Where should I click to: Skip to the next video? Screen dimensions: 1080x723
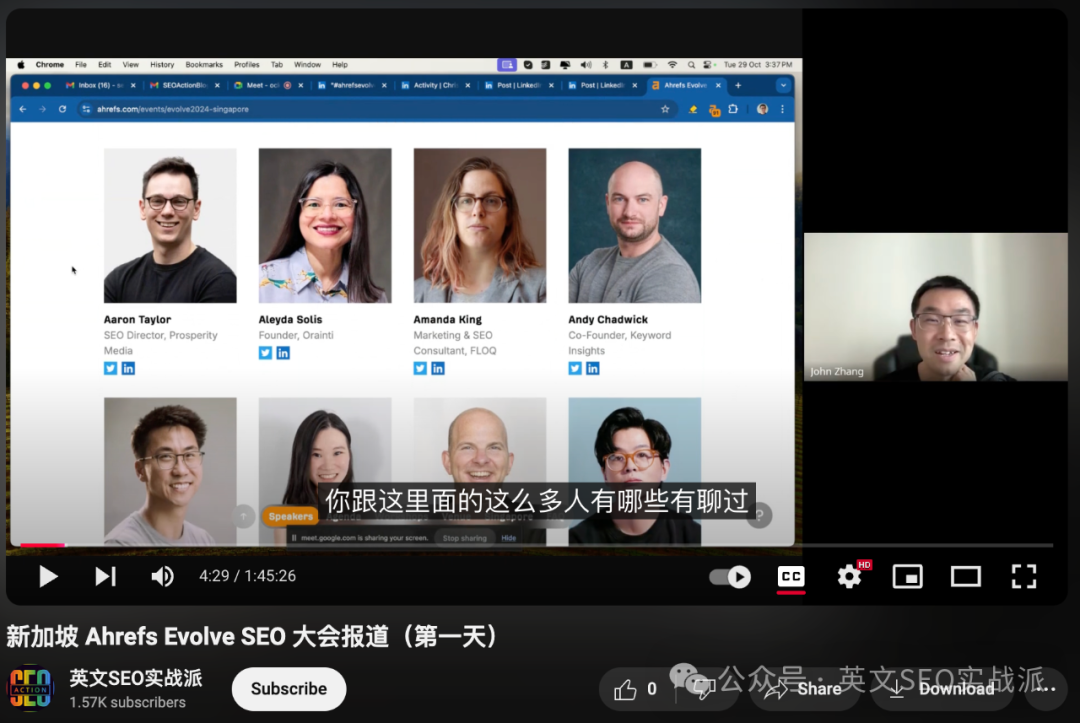tap(105, 576)
